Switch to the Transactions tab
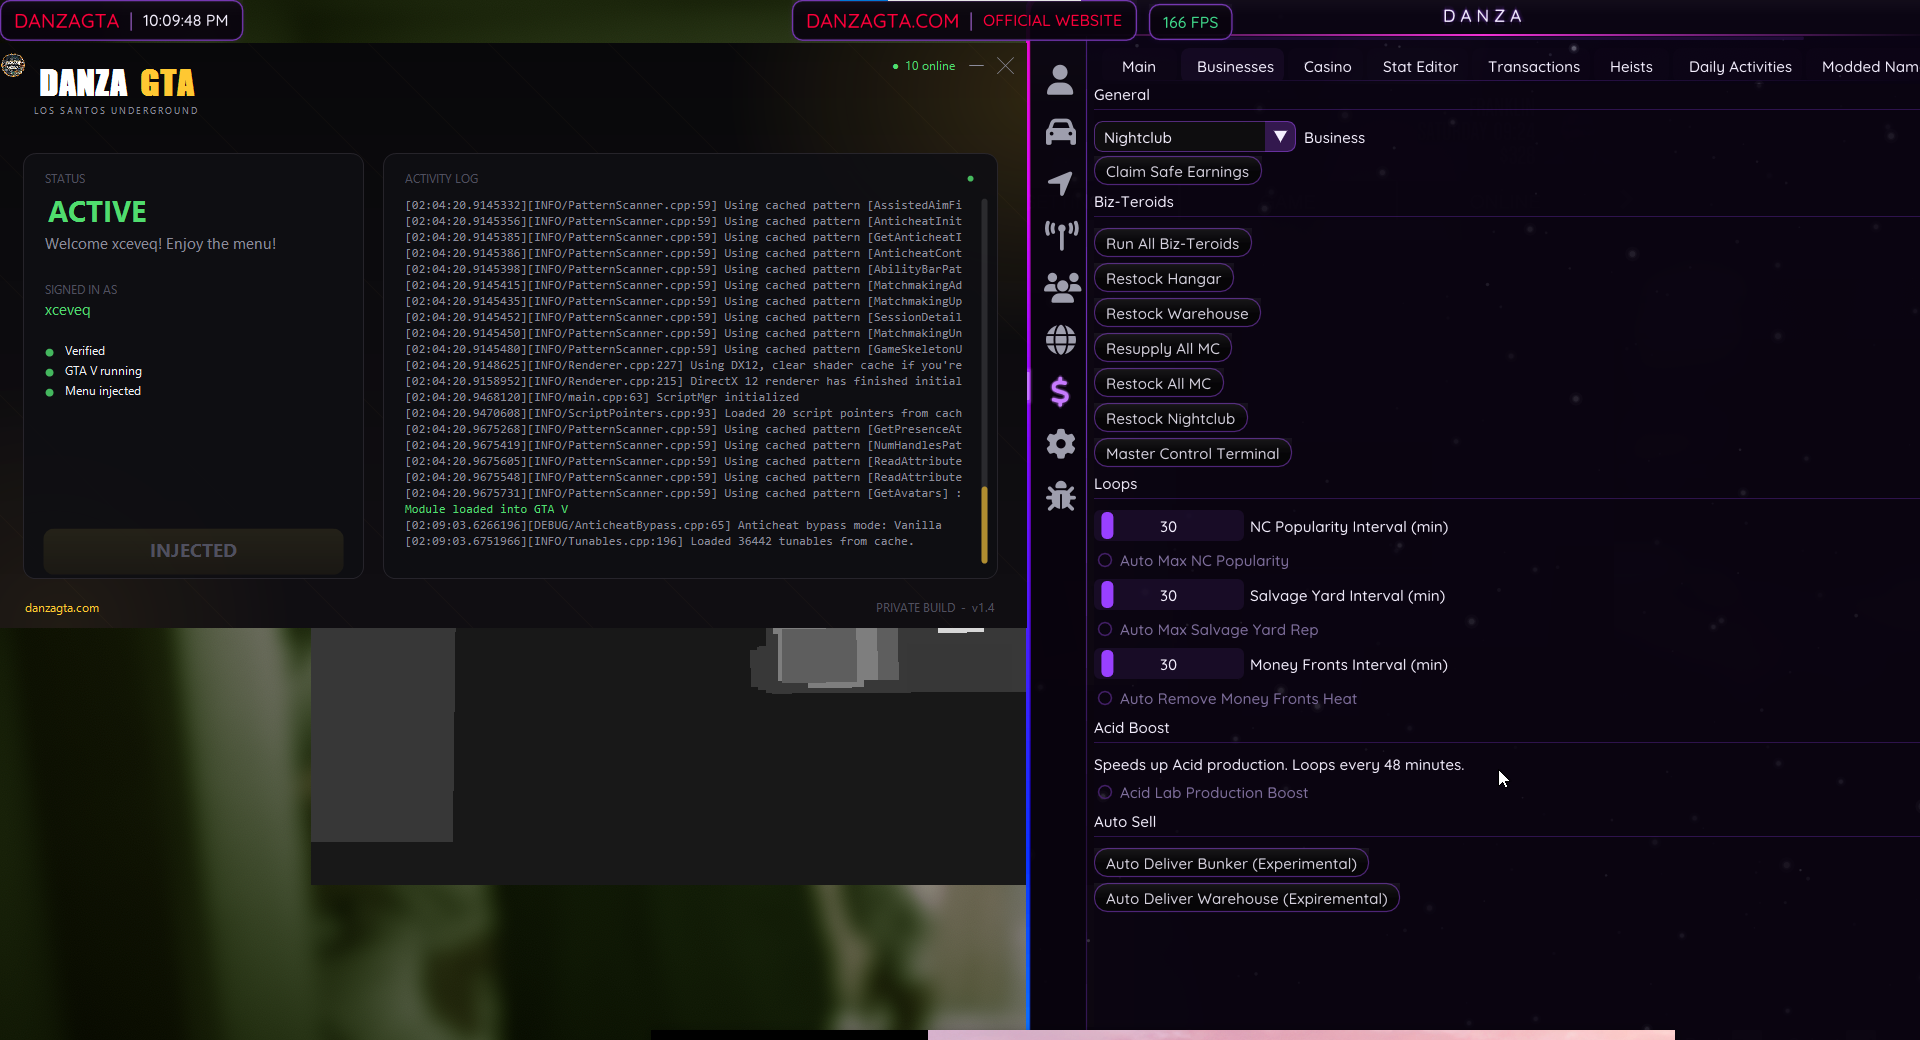Screen dimensions: 1920x1040 (1533, 67)
